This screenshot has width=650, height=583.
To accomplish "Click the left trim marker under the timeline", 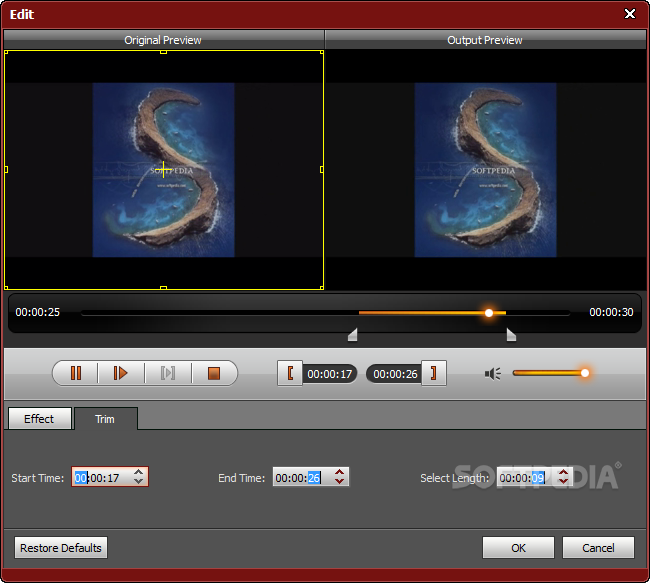I will (x=353, y=335).
